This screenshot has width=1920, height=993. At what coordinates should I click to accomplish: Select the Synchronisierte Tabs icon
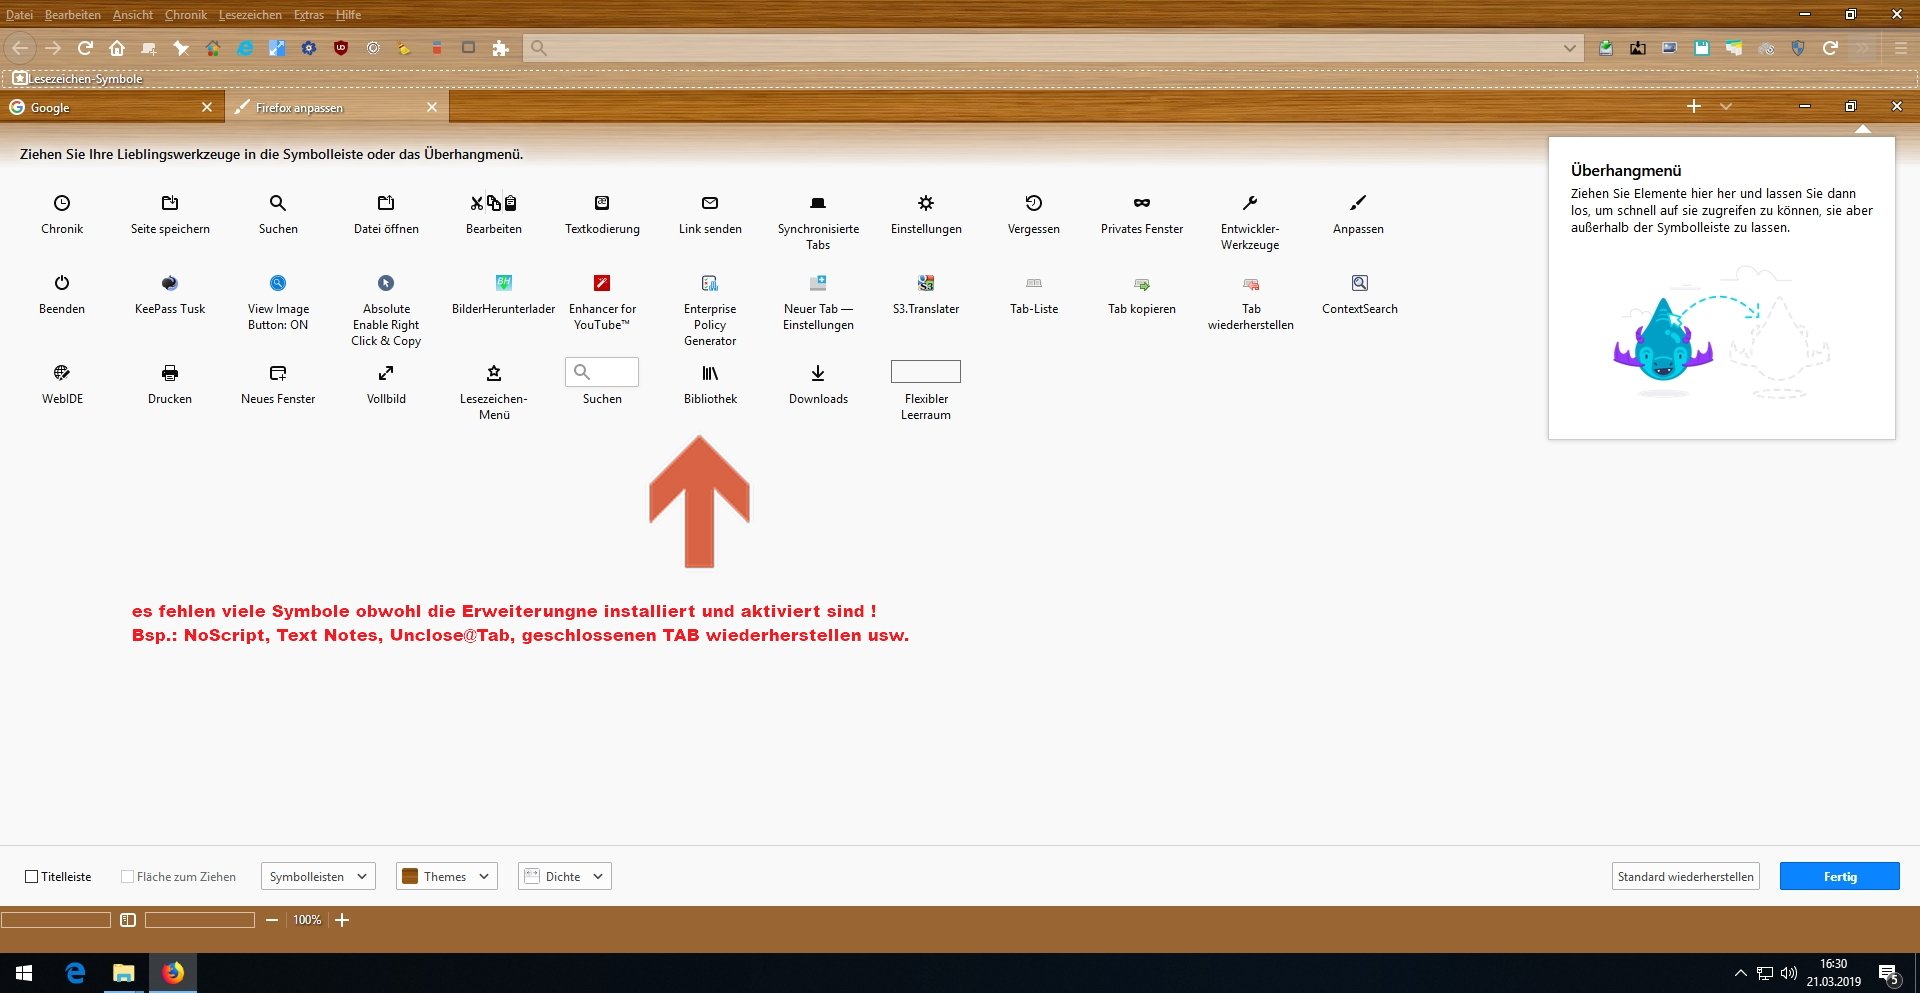818,203
